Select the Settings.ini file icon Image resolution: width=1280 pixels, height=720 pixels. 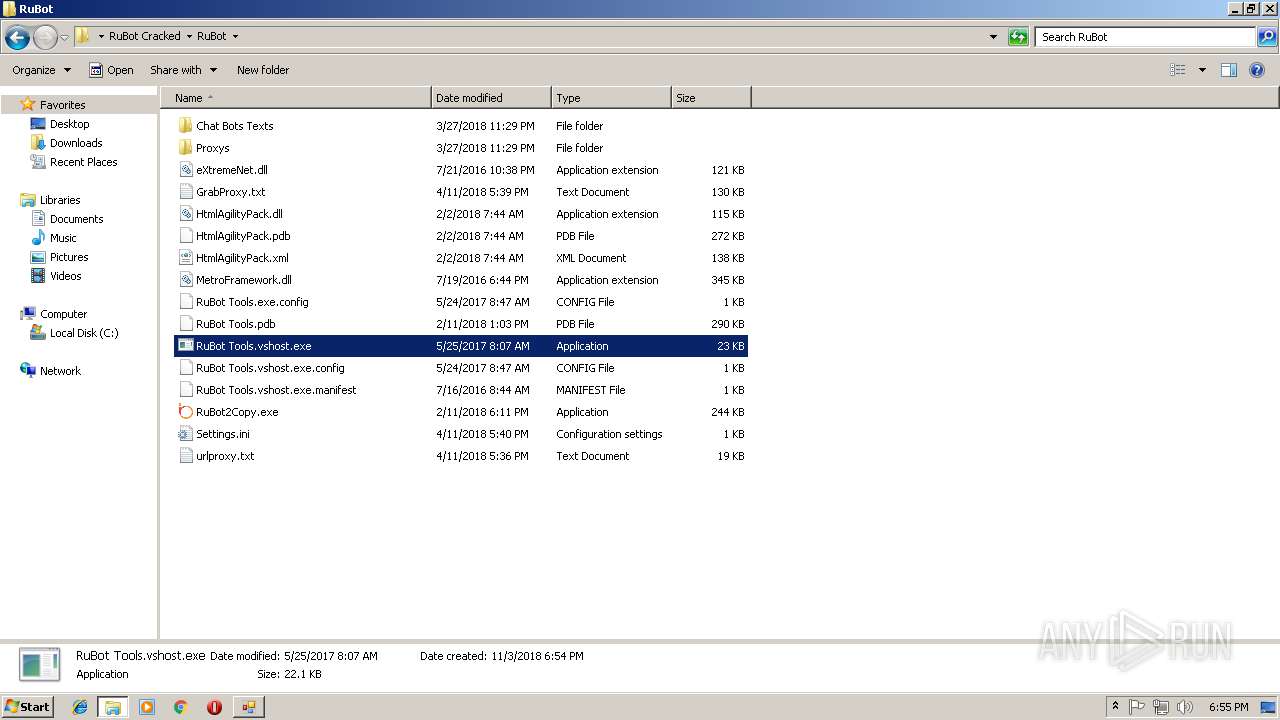(185, 434)
